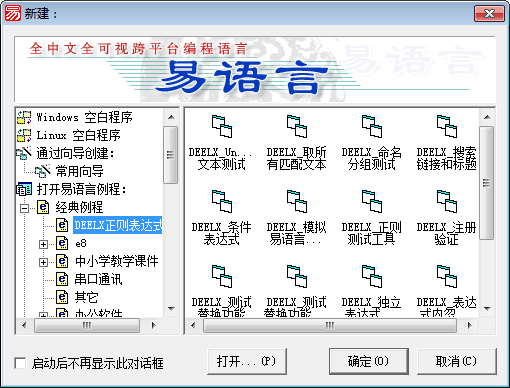The image size is (510, 388).
Task: Select the DEELX_注册验证 example icon
Action: tap(447, 201)
